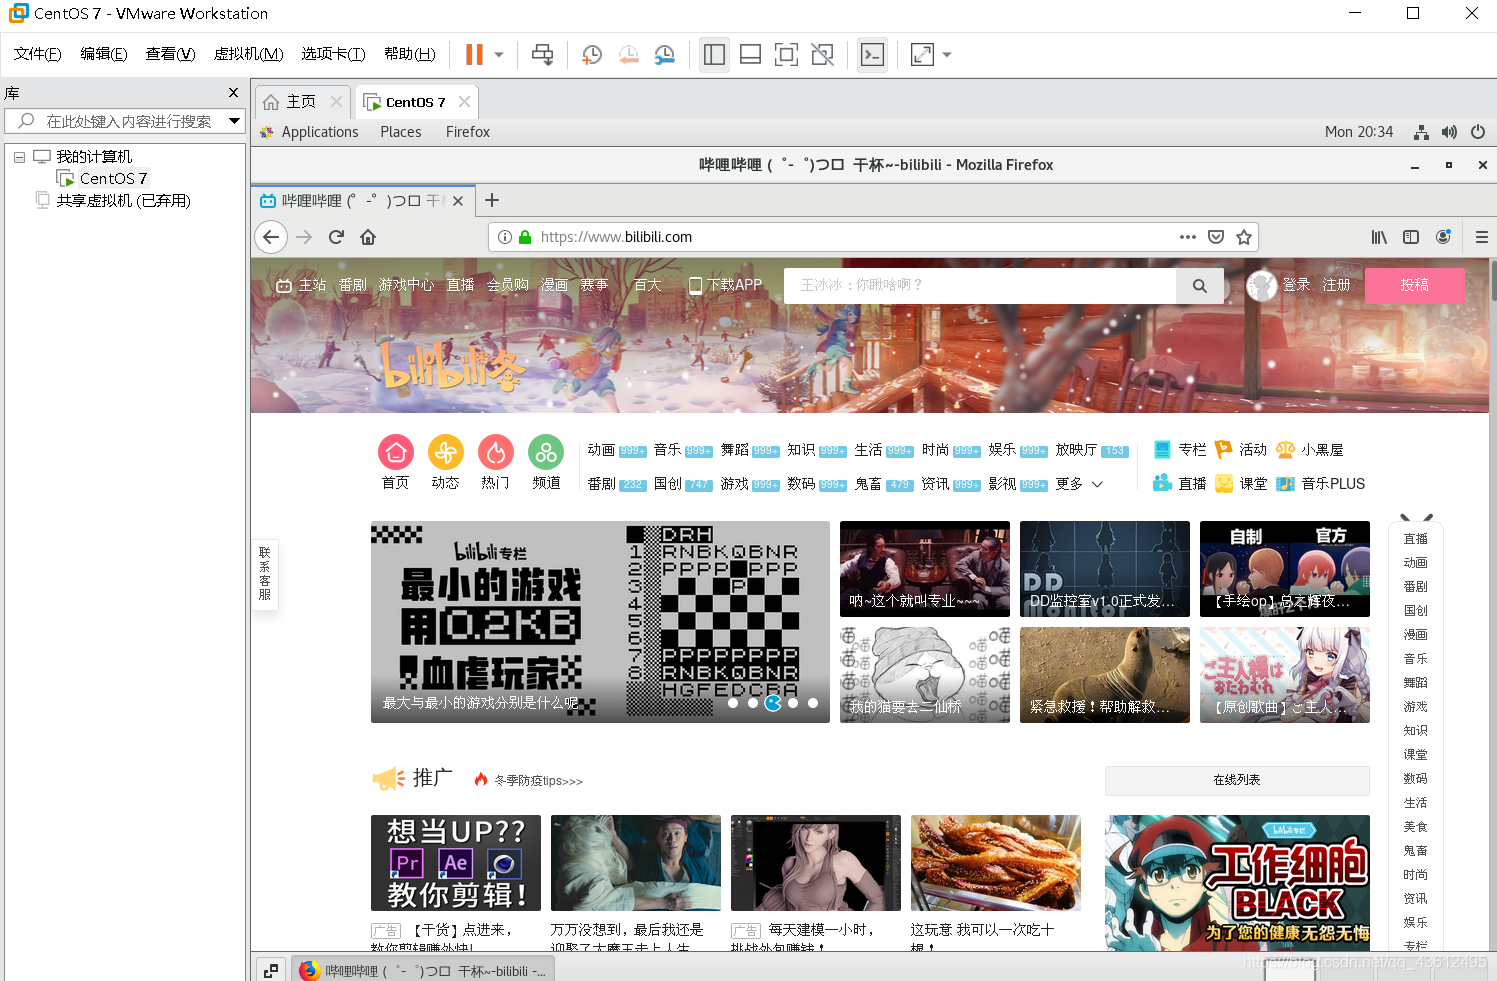Click the bilibili search magnifier button

(x=1199, y=286)
